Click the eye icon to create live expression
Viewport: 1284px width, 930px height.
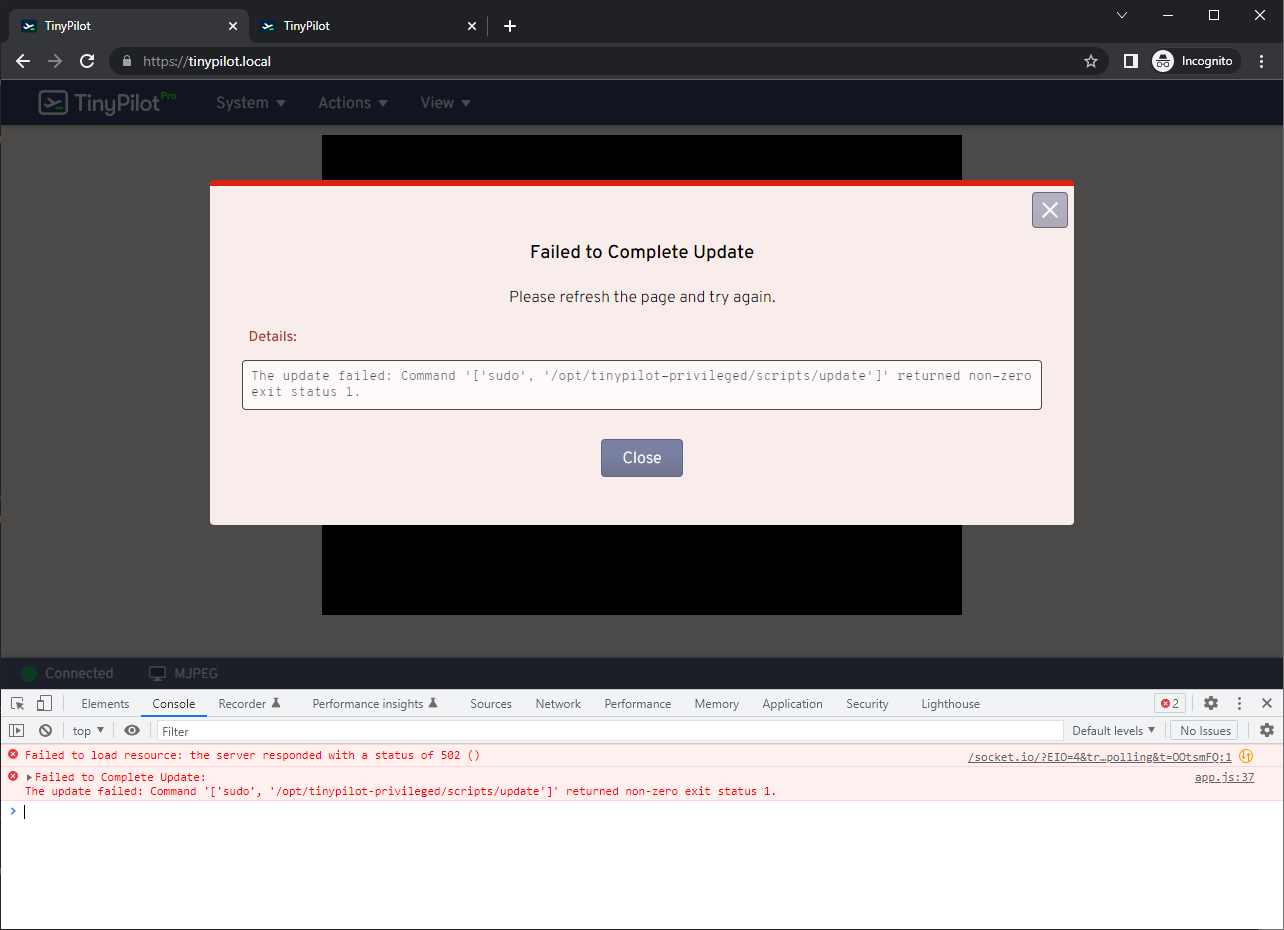(x=132, y=730)
